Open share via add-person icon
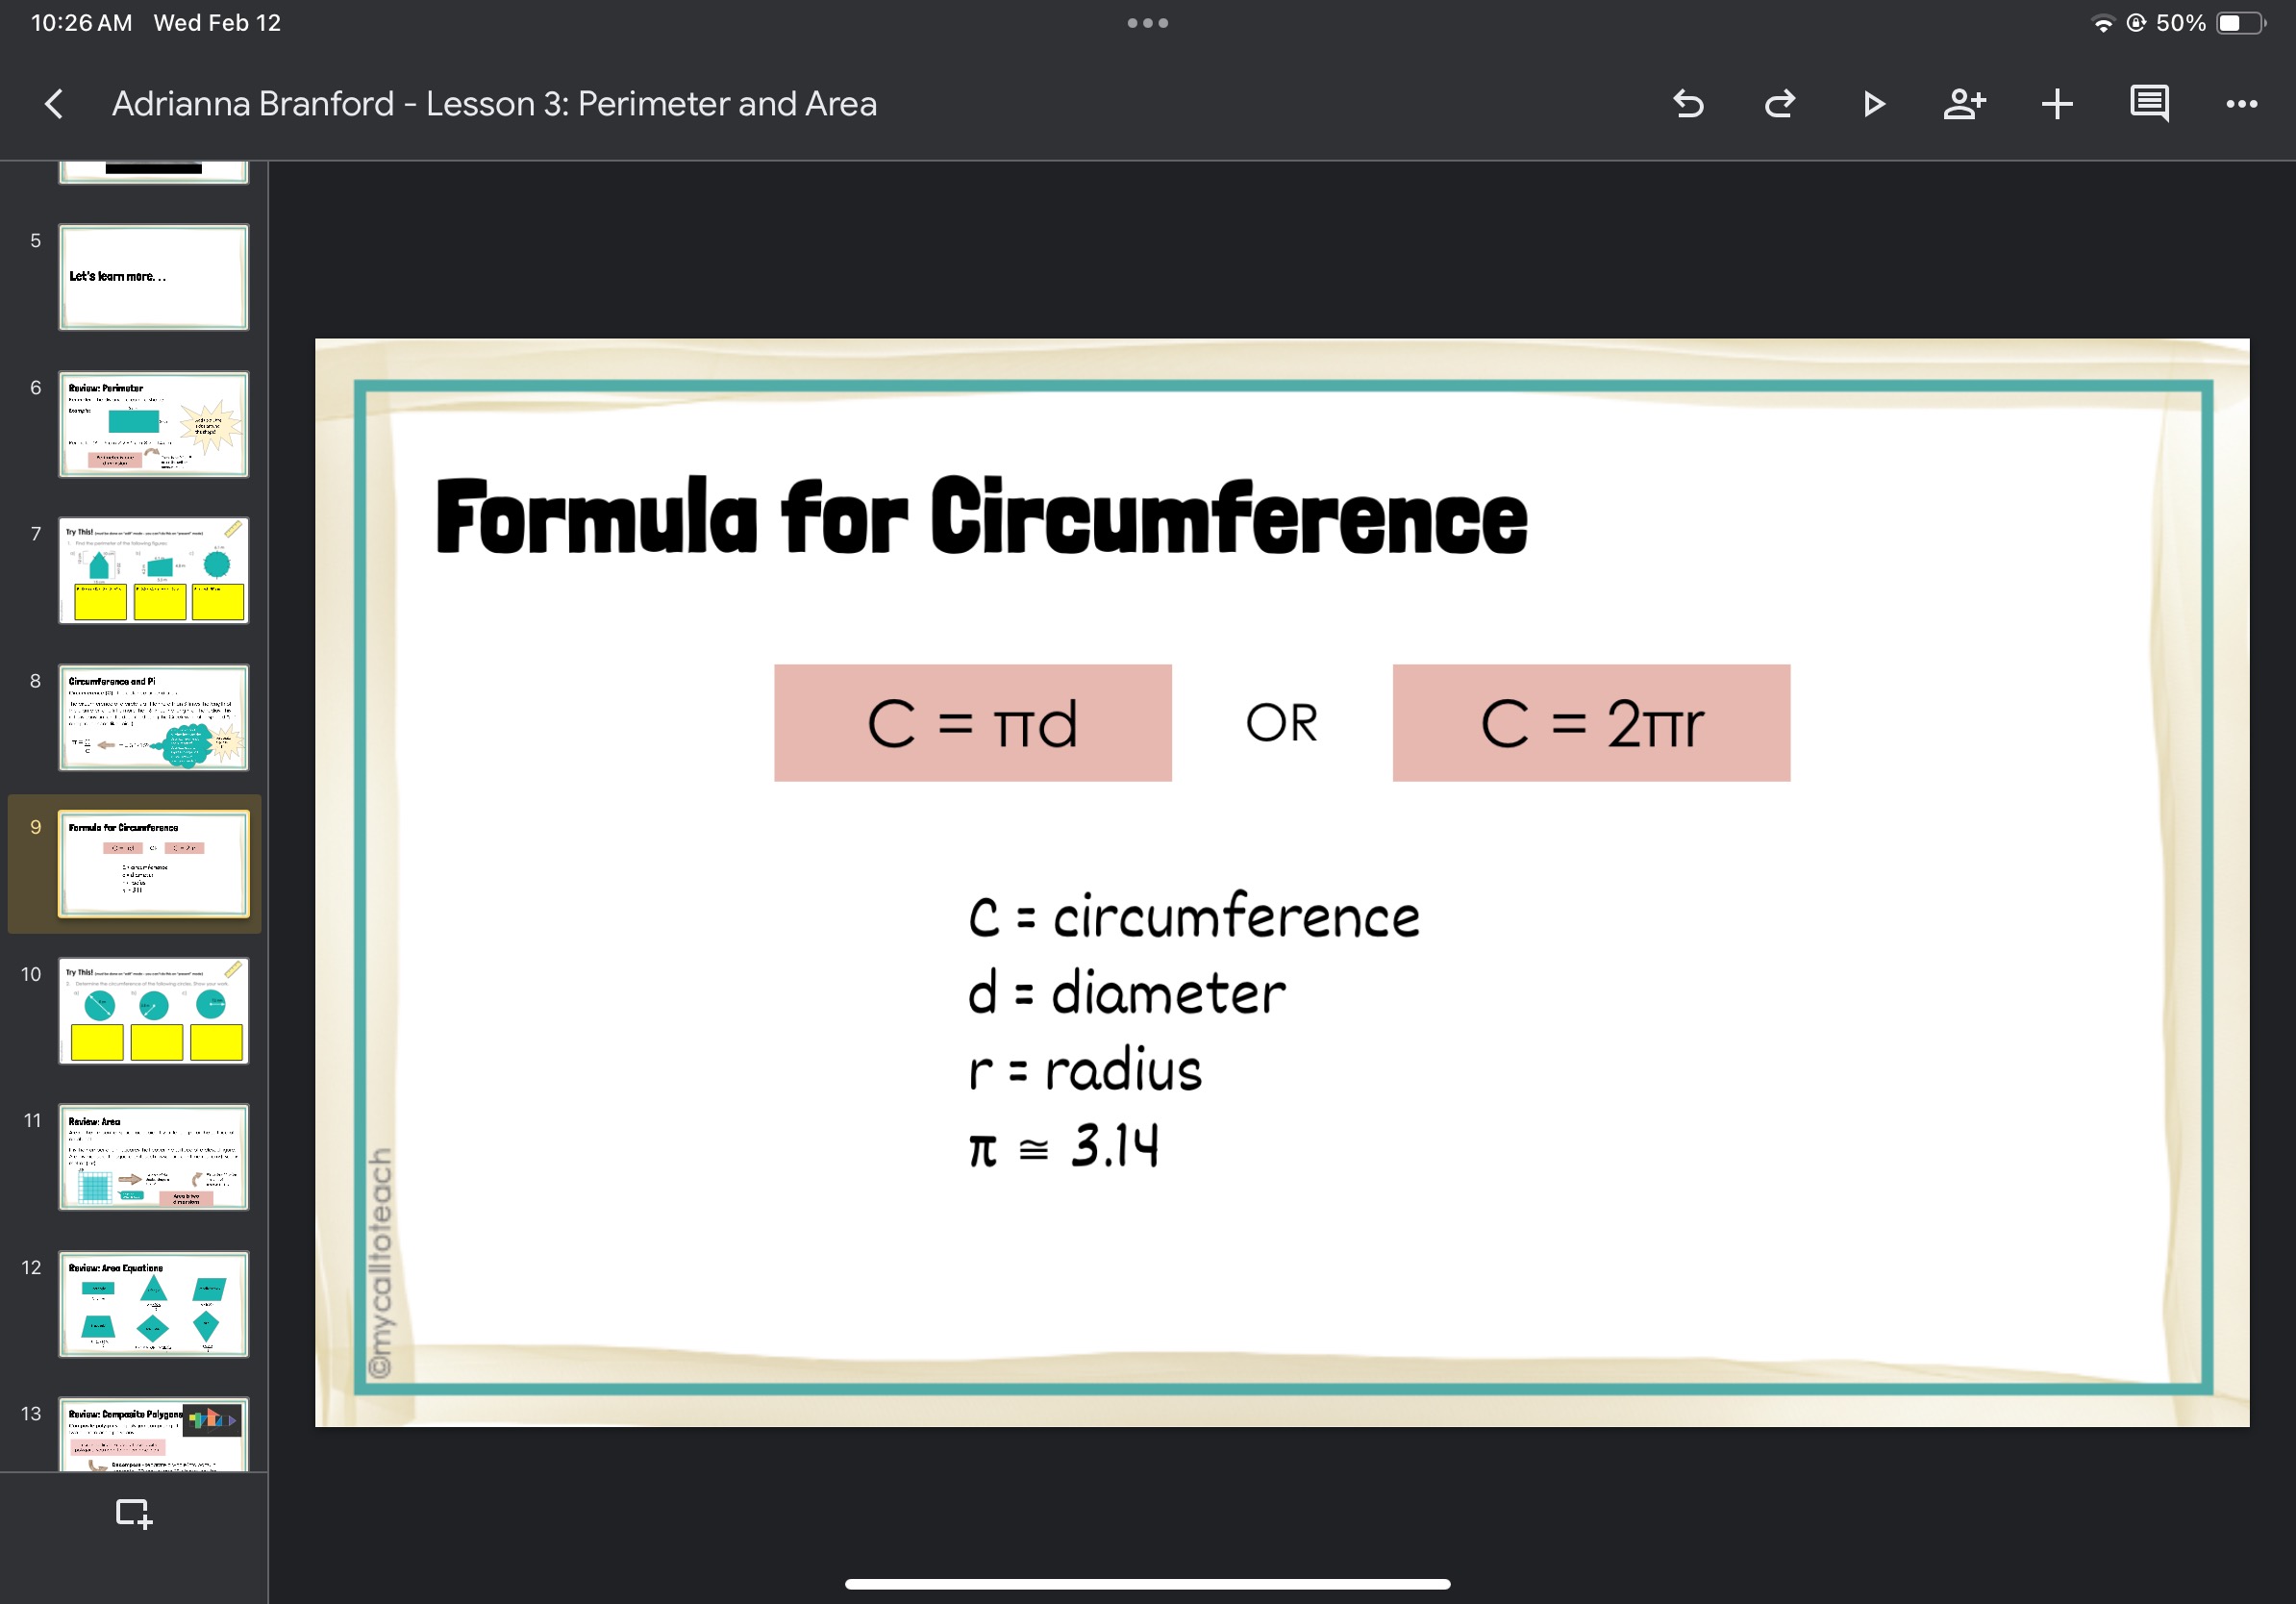Image resolution: width=2296 pixels, height=1604 pixels. coord(1964,104)
